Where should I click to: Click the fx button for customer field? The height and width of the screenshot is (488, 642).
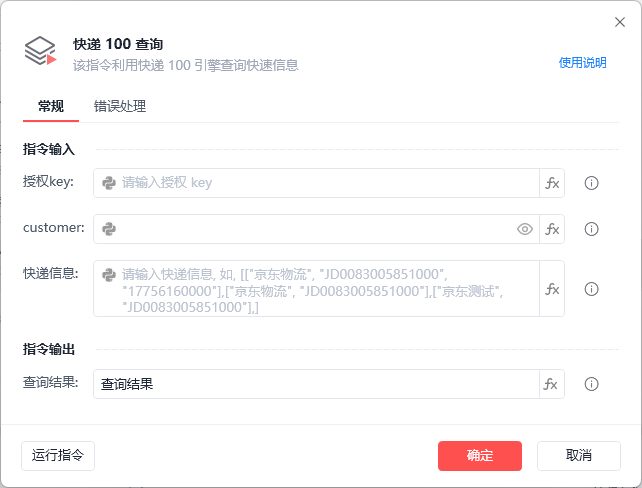(552, 229)
